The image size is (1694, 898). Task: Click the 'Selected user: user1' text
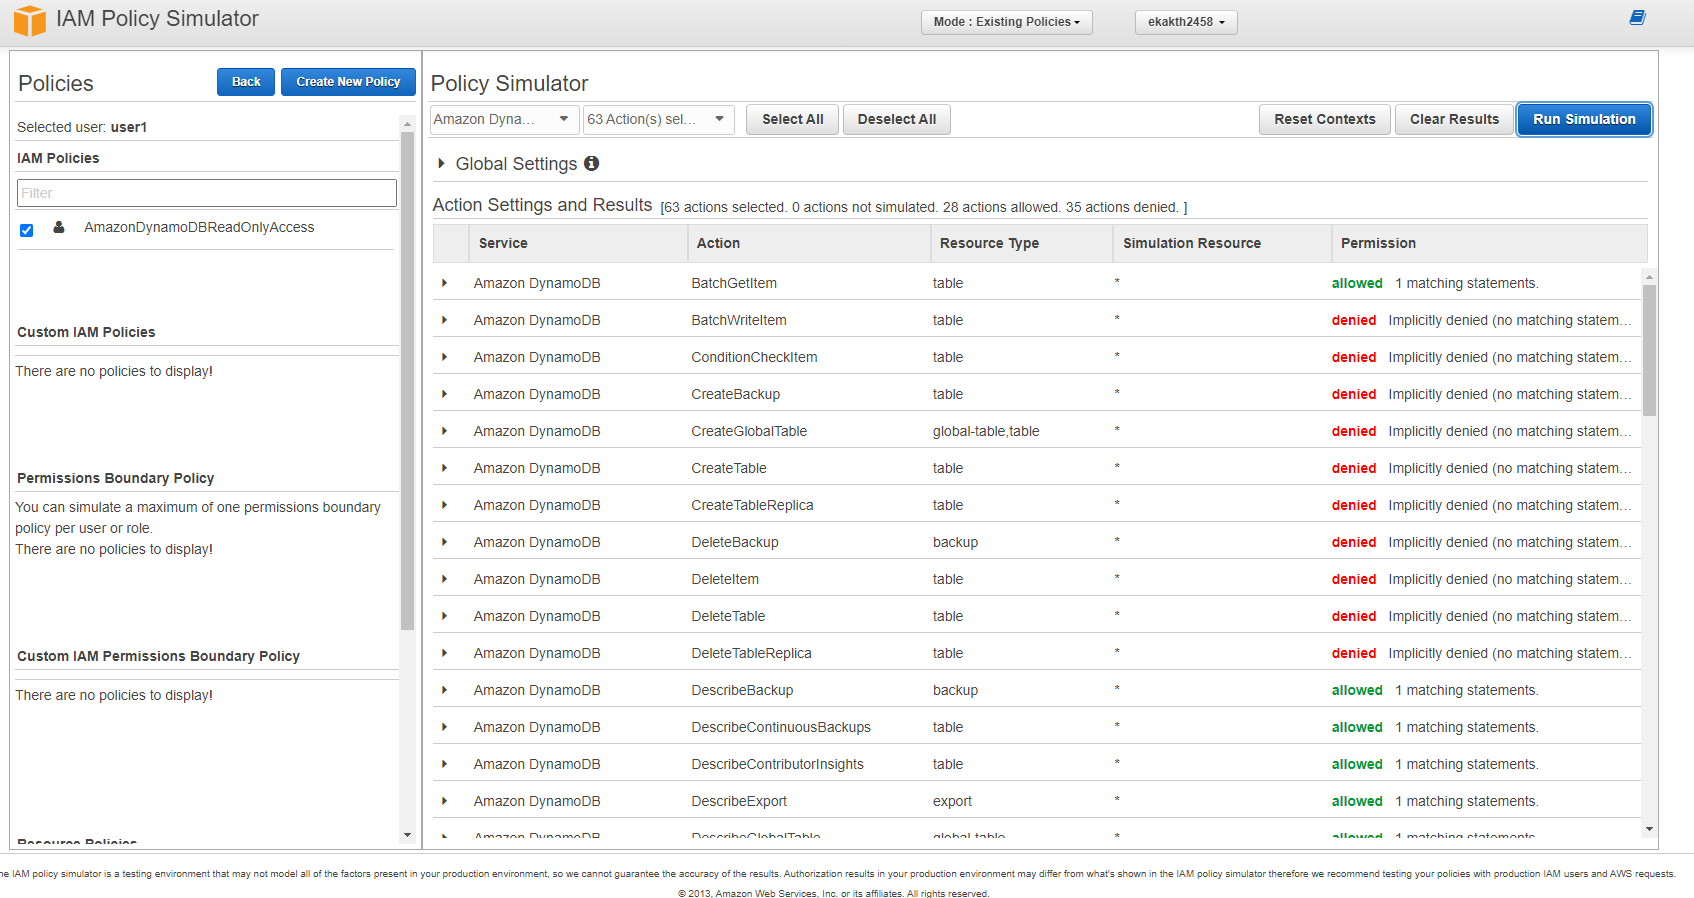click(82, 127)
